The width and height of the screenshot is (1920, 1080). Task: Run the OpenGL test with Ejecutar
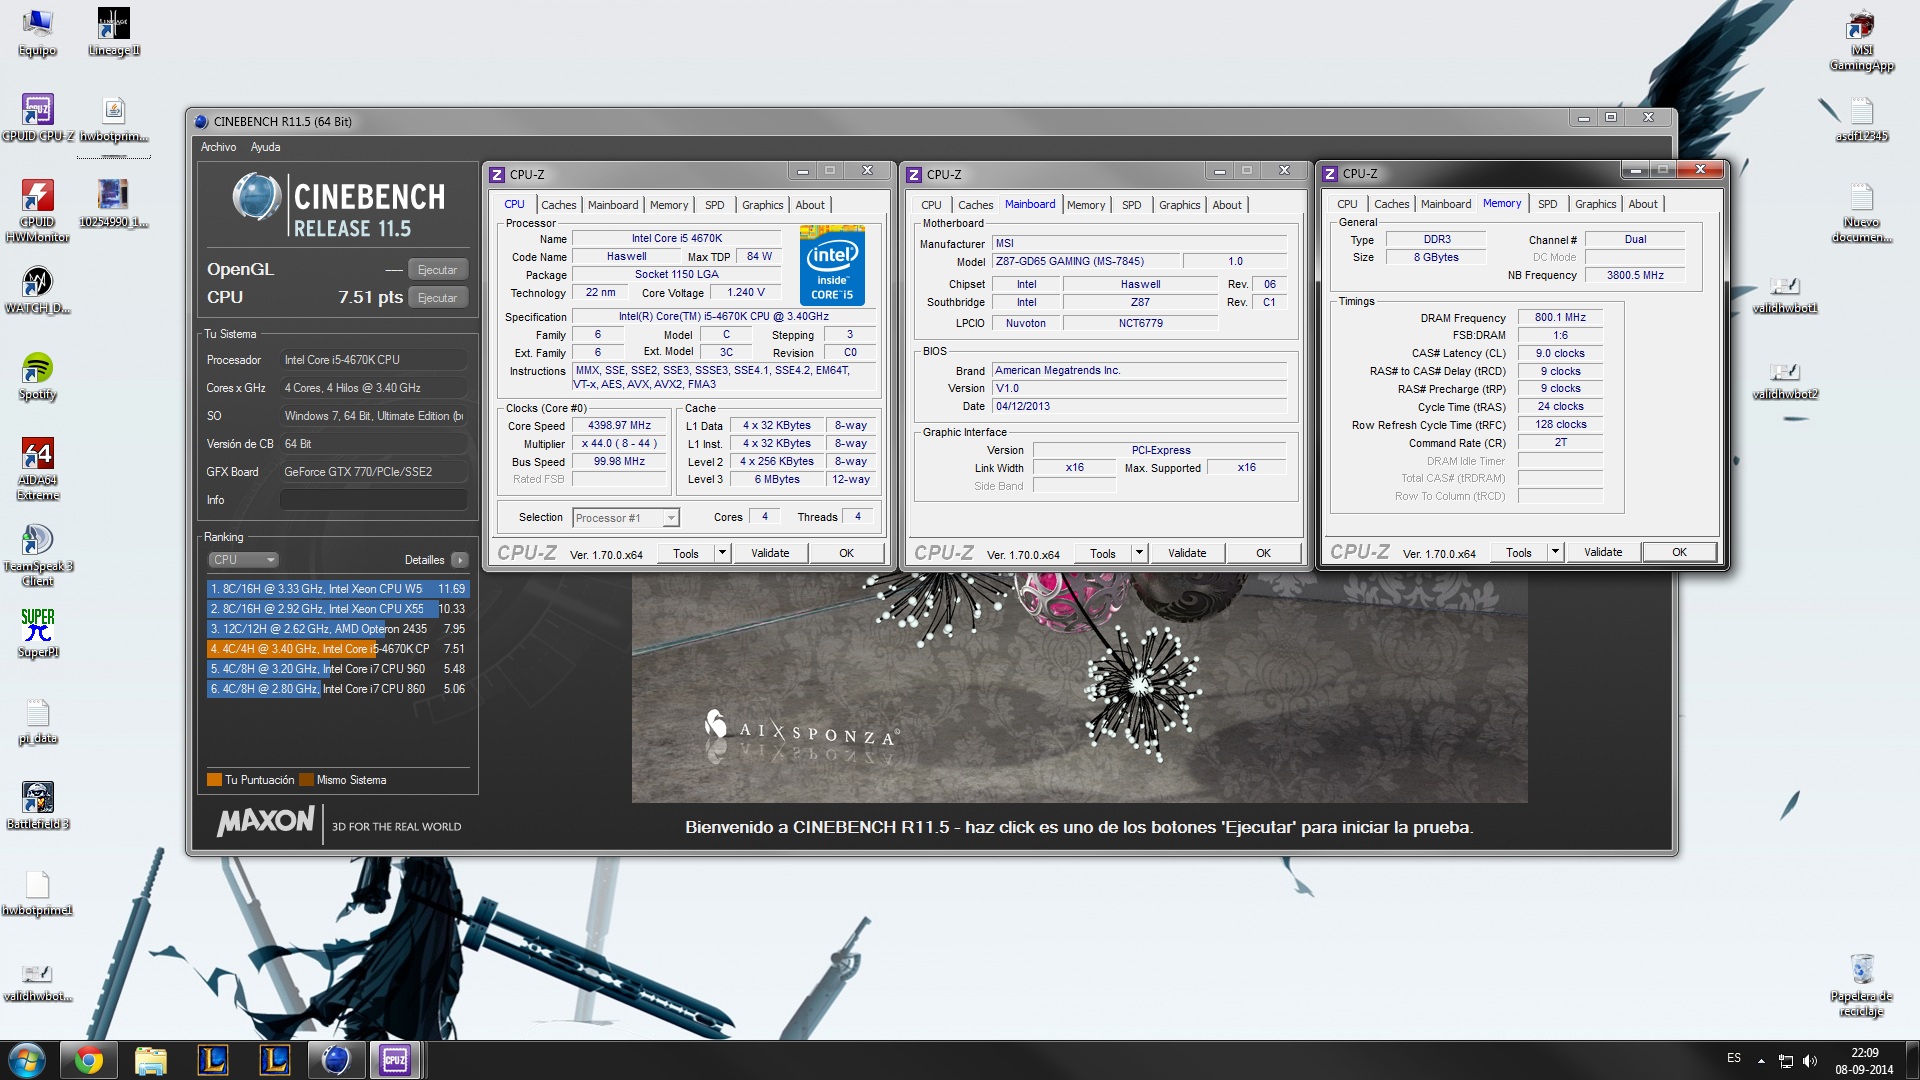pyautogui.click(x=437, y=270)
